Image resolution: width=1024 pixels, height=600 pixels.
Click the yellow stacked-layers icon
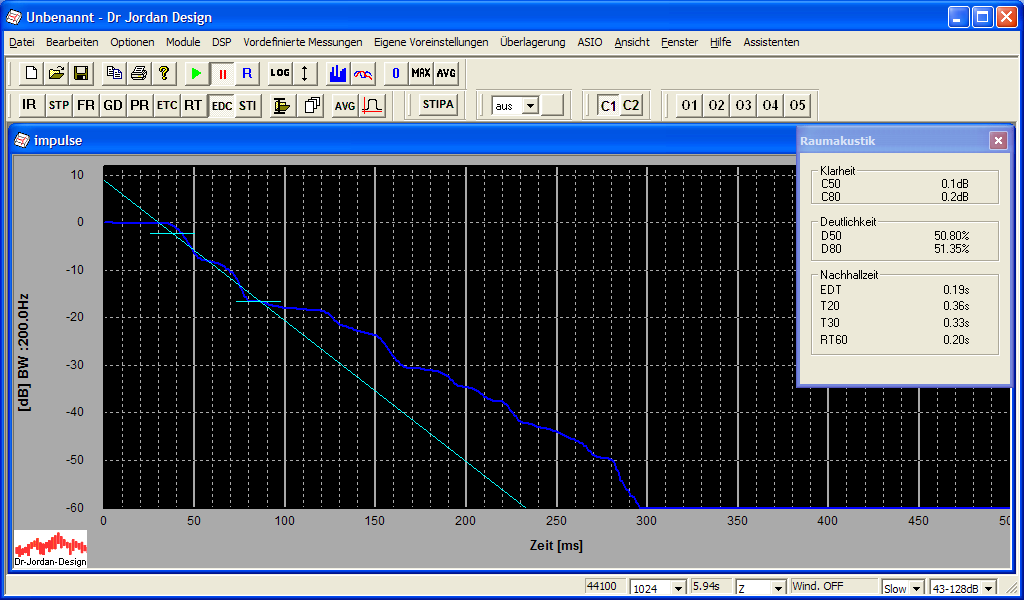coord(281,105)
